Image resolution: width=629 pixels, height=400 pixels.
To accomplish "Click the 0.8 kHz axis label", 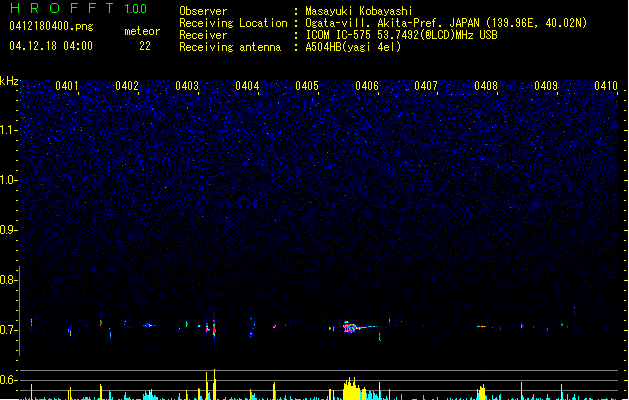I will (x=9, y=280).
